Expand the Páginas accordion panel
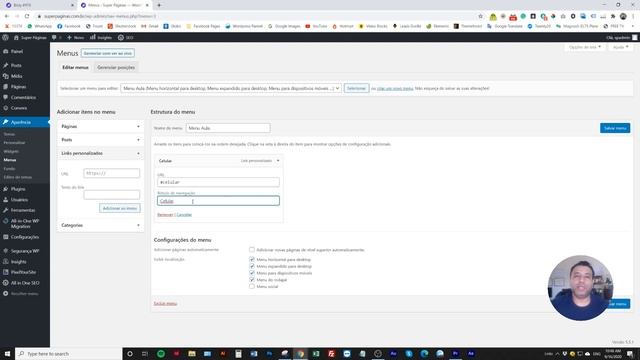This screenshot has height=360, width=640. [100, 127]
